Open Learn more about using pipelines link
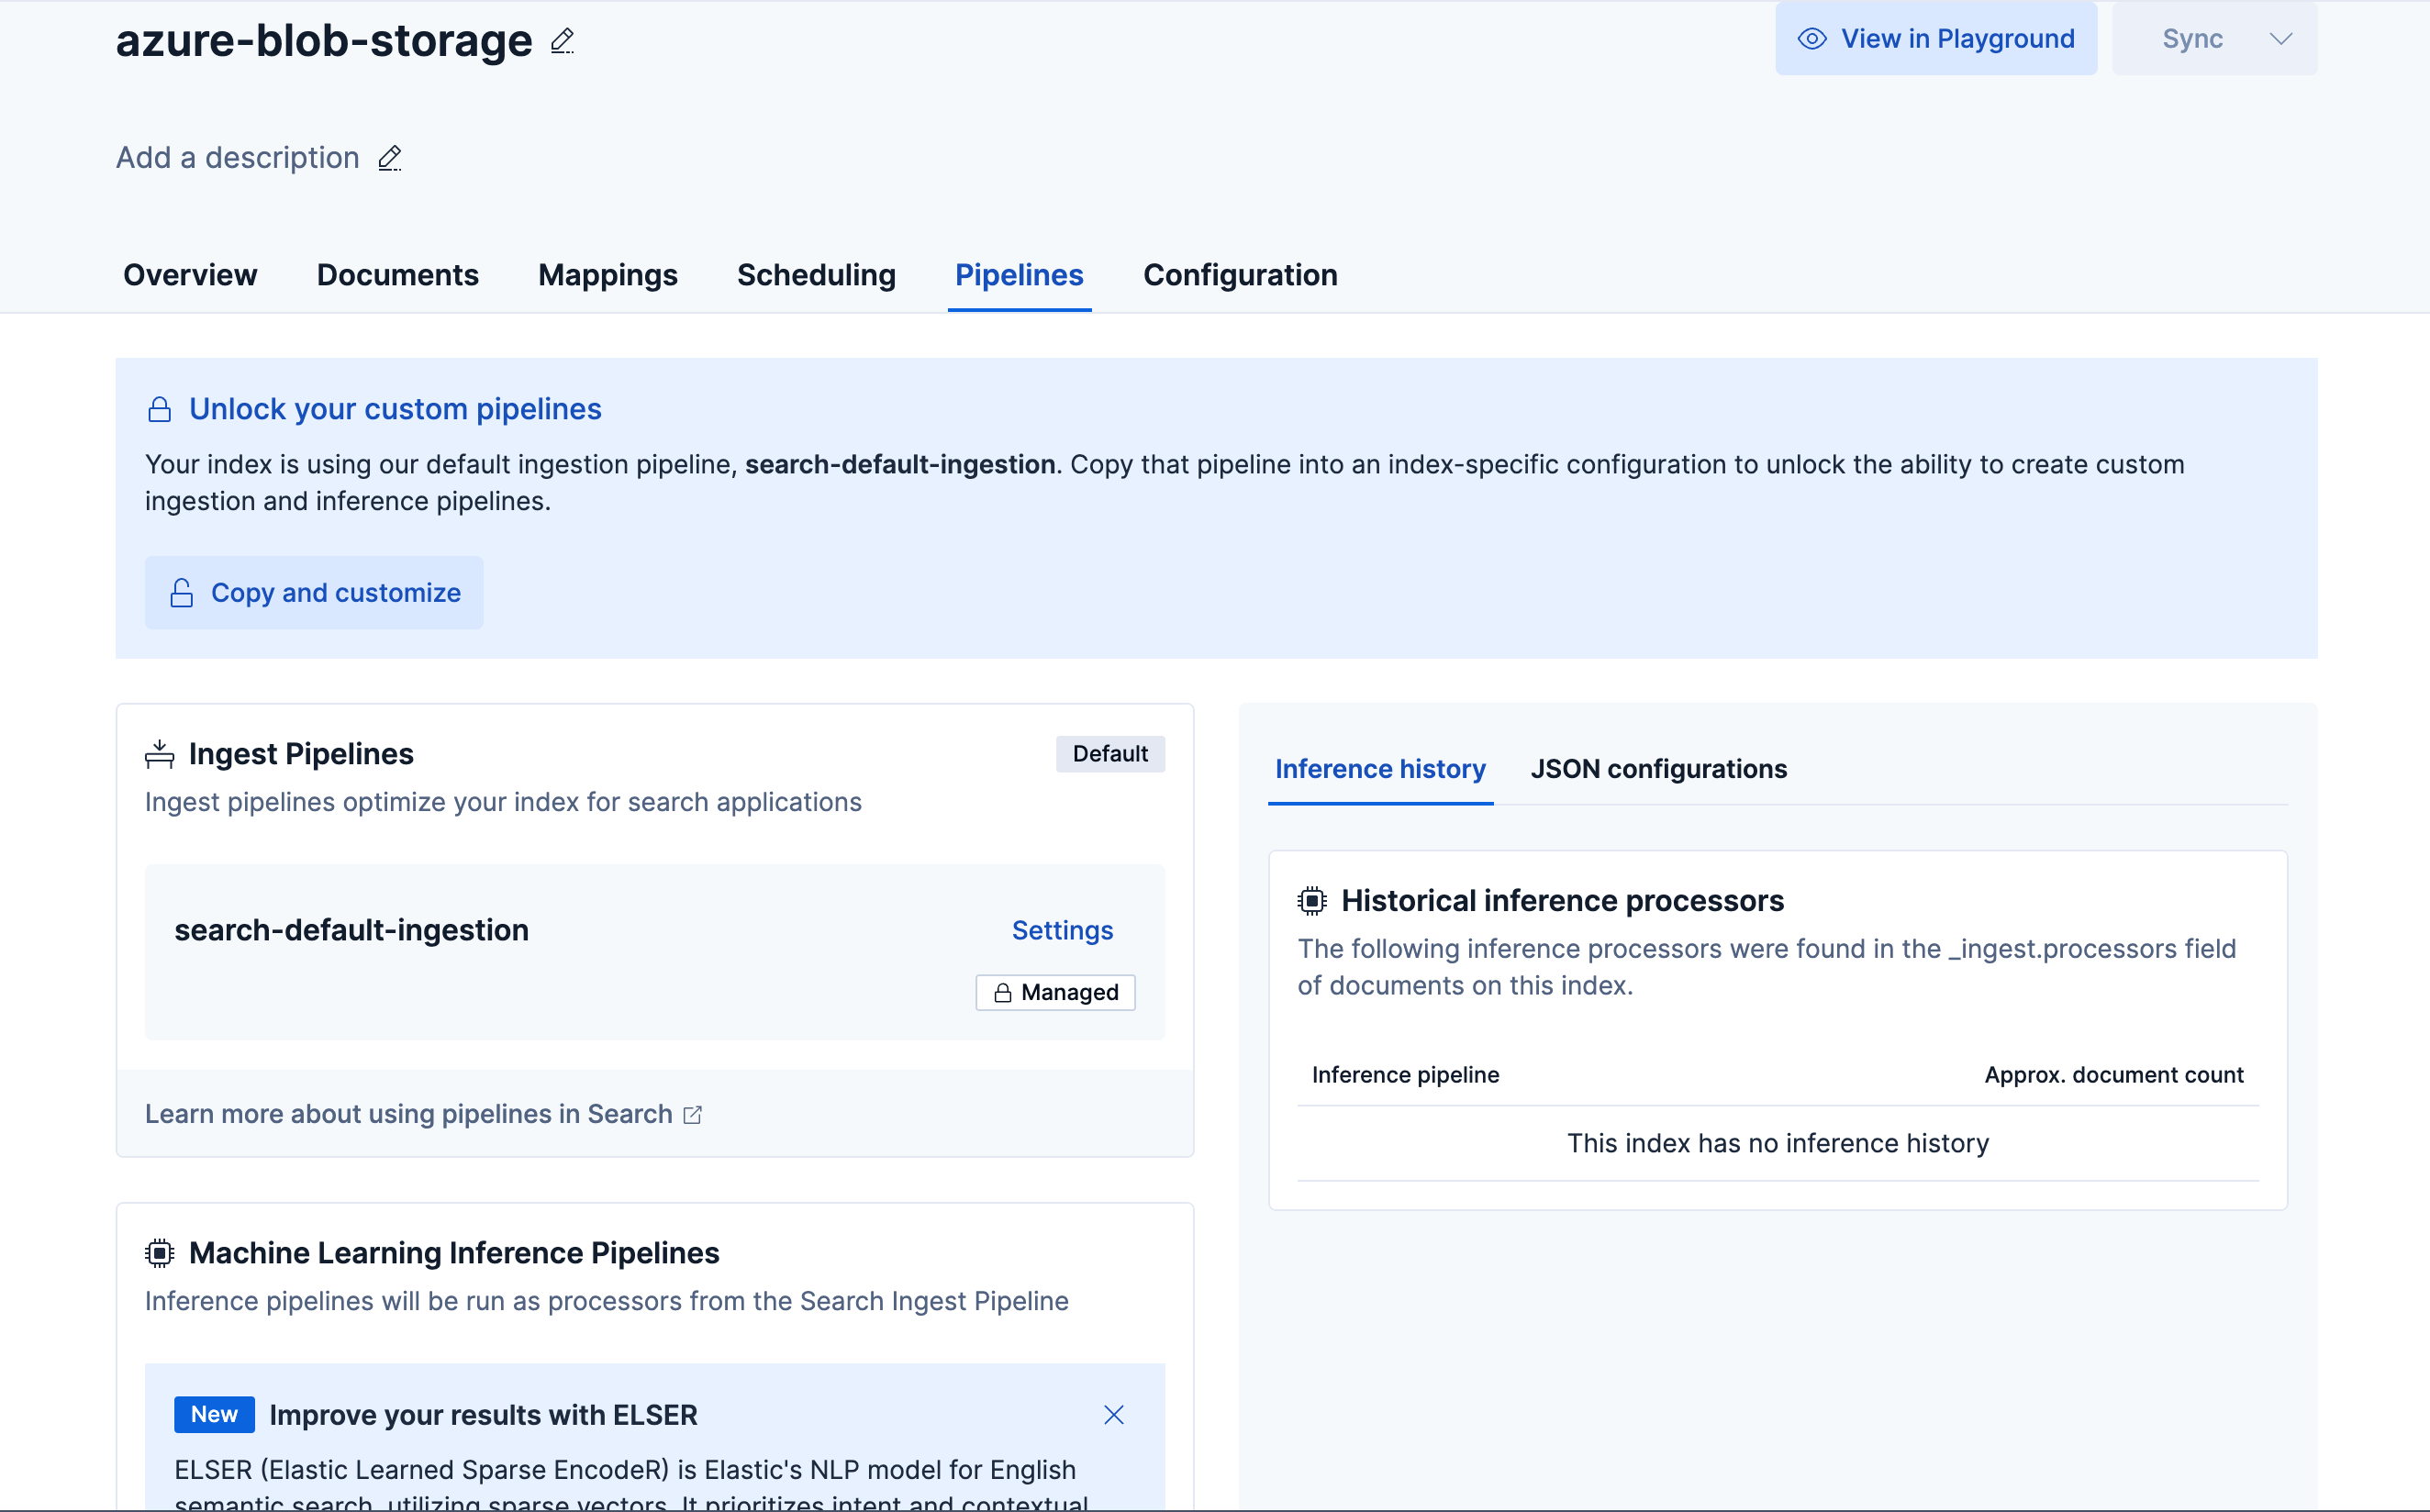2430x1512 pixels. [x=409, y=1114]
